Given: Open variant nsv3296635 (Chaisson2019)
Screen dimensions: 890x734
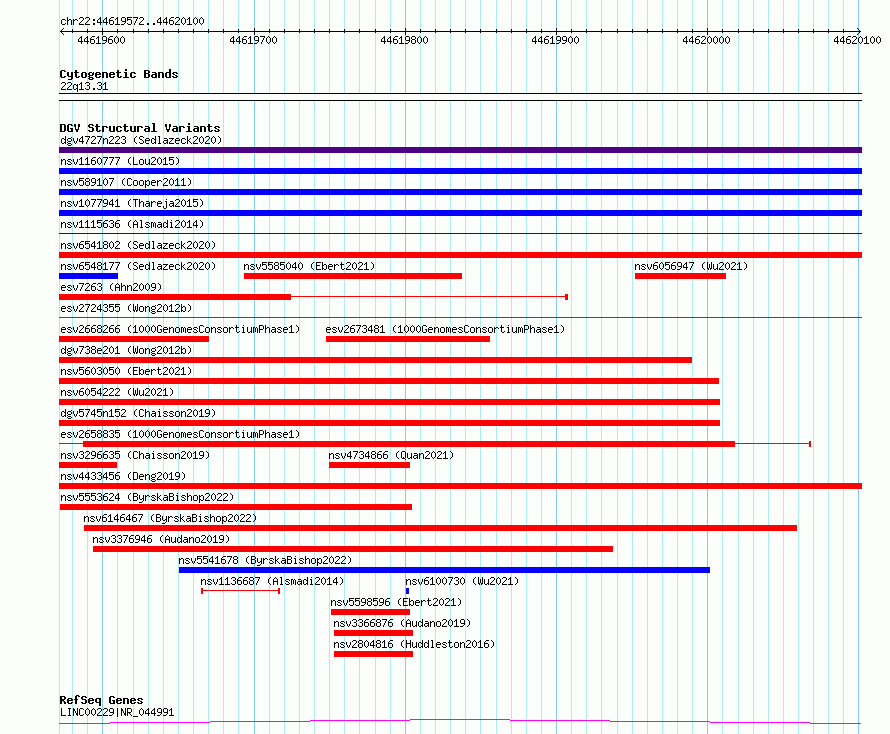Looking at the screenshot, I should 135,455.
